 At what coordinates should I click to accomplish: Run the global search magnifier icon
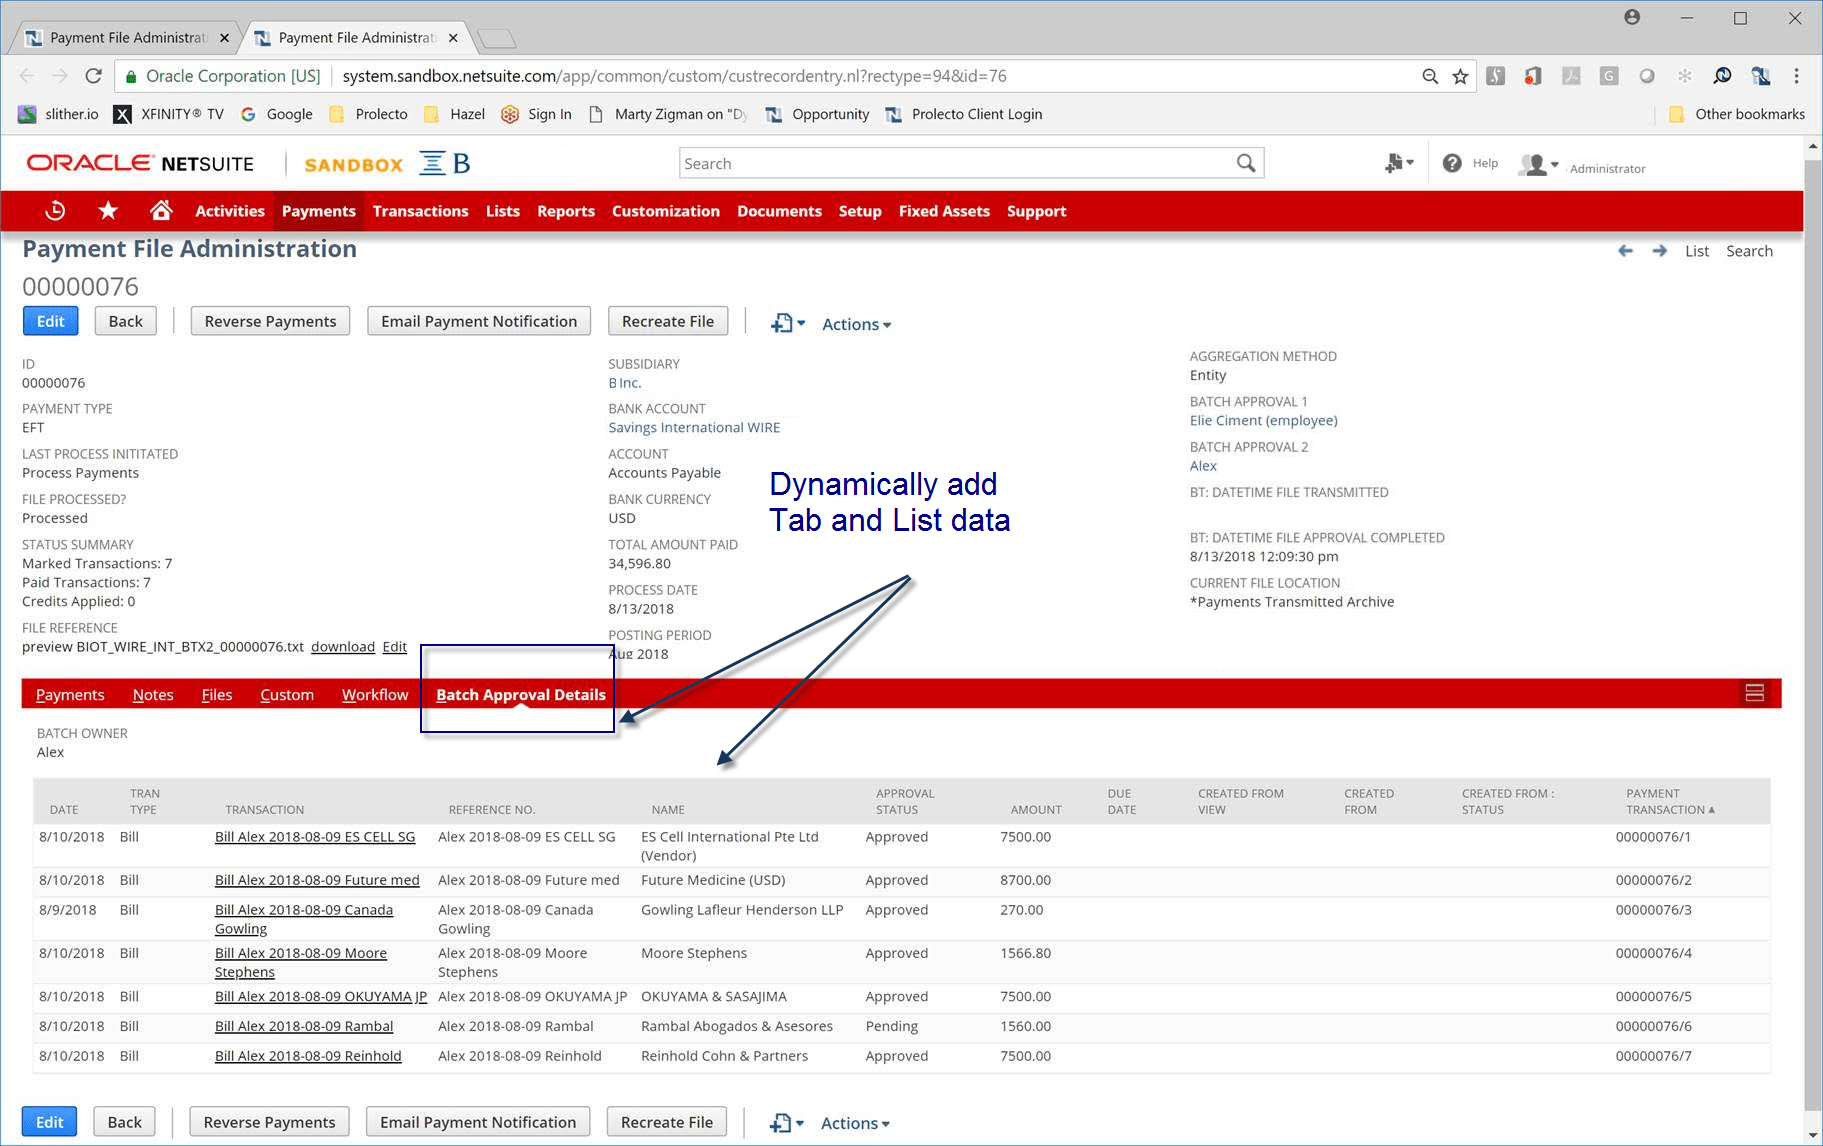tap(1245, 162)
